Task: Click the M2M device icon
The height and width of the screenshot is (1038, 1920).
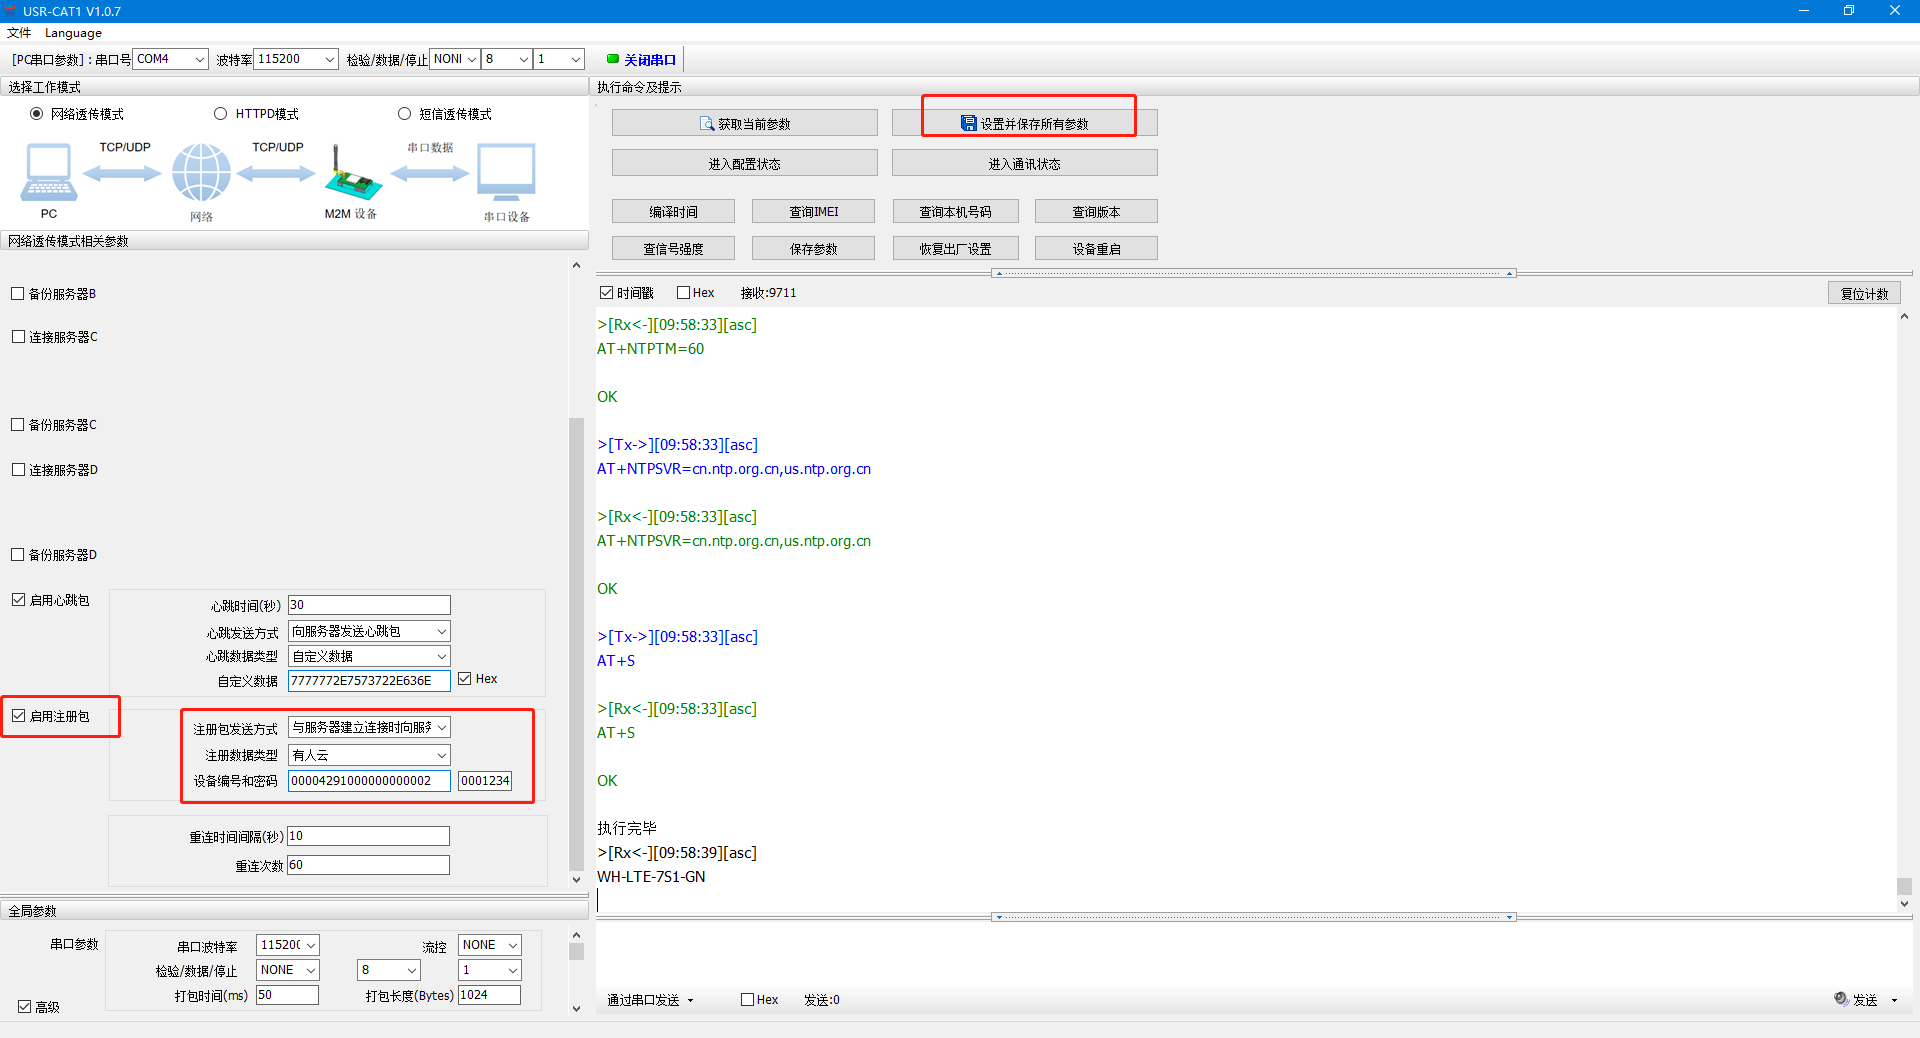Action: click(352, 174)
